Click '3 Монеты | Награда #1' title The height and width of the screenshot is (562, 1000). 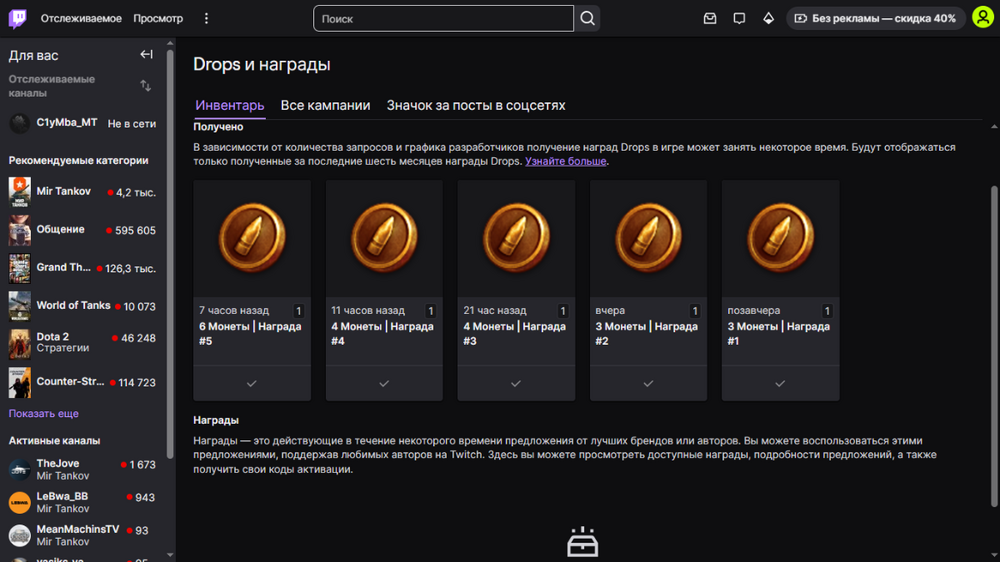point(778,334)
